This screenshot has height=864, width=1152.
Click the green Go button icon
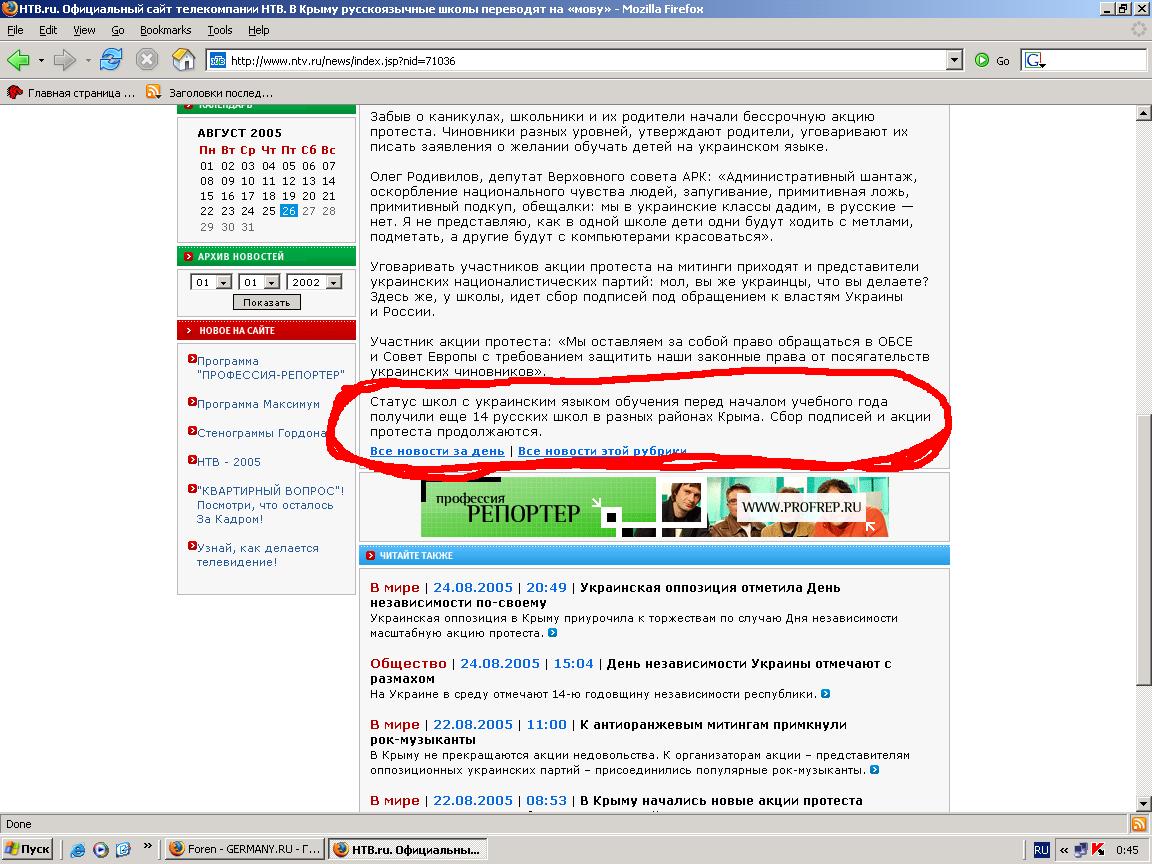[x=982, y=61]
